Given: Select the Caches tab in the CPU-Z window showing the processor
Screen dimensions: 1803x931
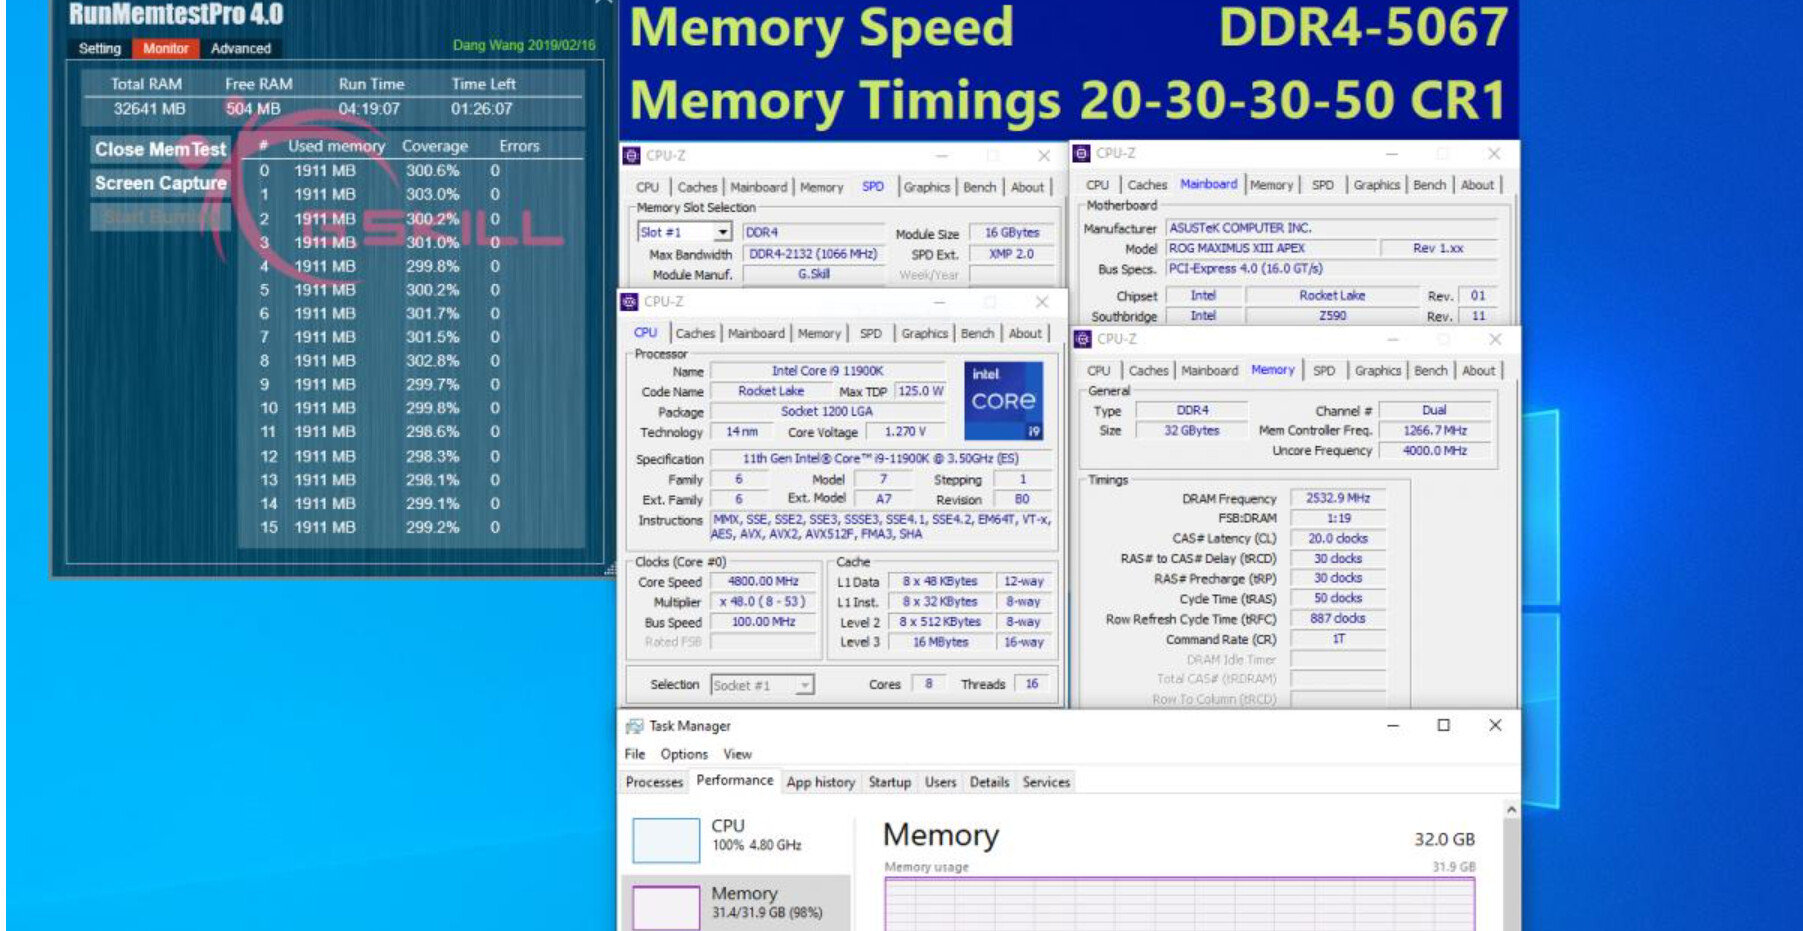Looking at the screenshot, I should pyautogui.click(x=695, y=334).
